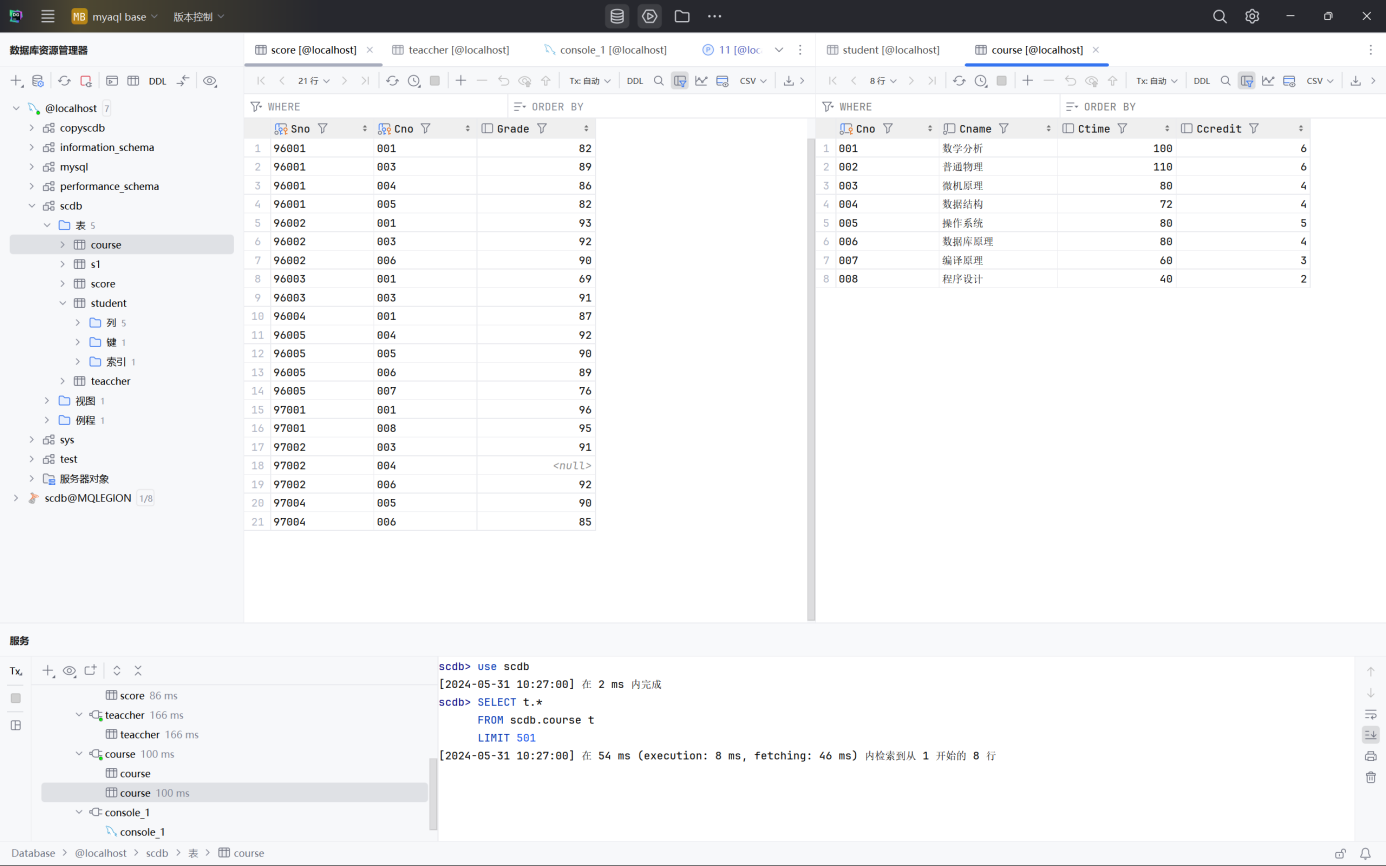Click the New (+) button in database explorer
Viewport: 1386px width, 866px height.
(16, 81)
